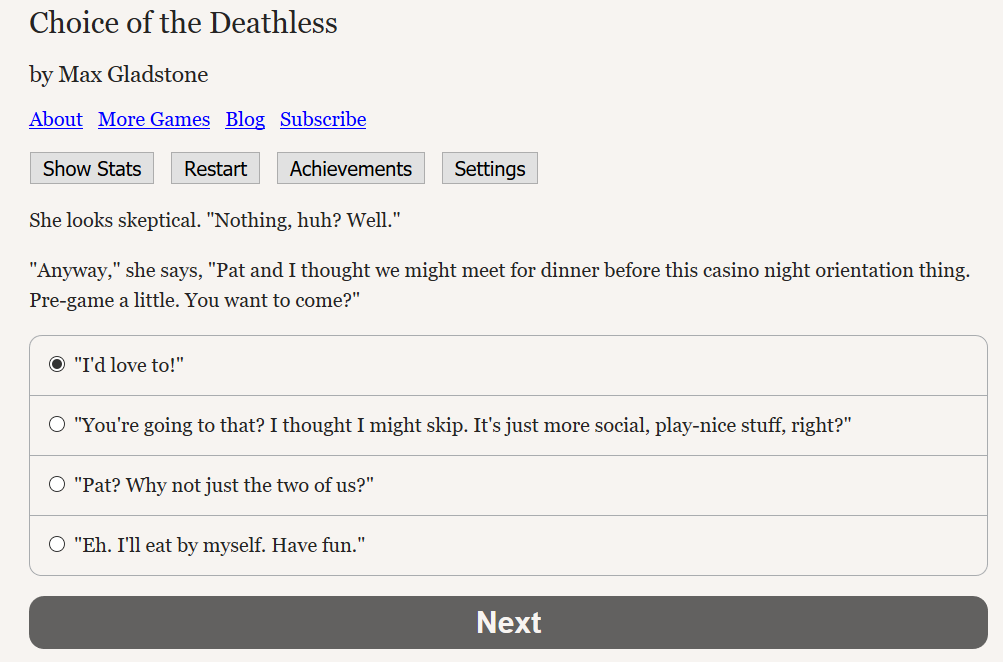Viewport: 1003px width, 662px height.
Task: Select the "Eh. I'll eat by myself" radio button
Action: tap(57, 544)
